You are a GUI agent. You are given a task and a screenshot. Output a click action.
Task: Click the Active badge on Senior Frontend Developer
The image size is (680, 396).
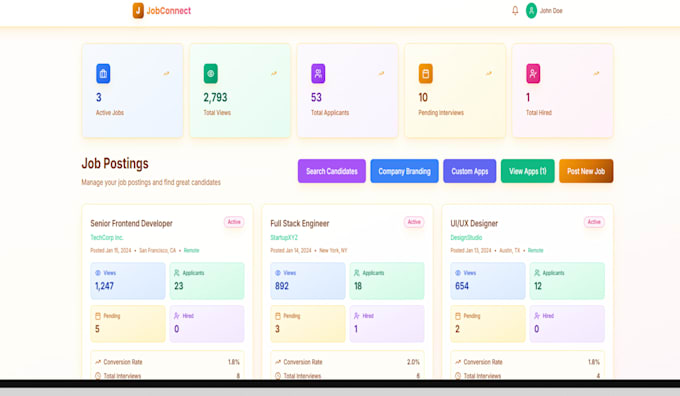[234, 222]
